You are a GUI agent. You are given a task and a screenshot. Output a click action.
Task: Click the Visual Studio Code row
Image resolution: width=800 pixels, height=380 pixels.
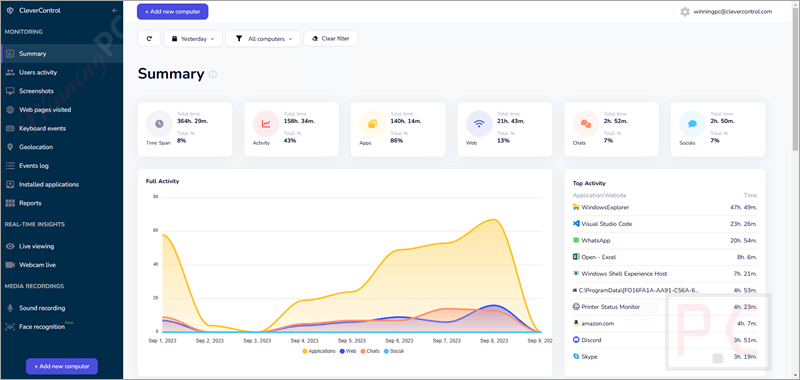click(665, 224)
